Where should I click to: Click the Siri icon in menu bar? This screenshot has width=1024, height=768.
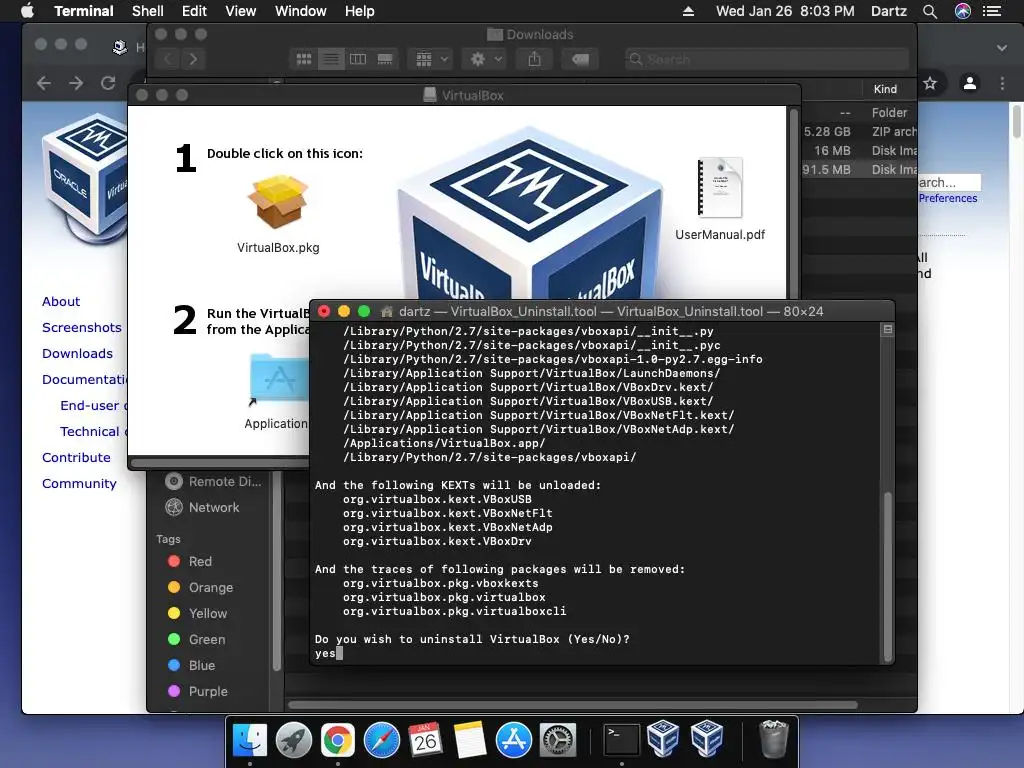pos(963,11)
